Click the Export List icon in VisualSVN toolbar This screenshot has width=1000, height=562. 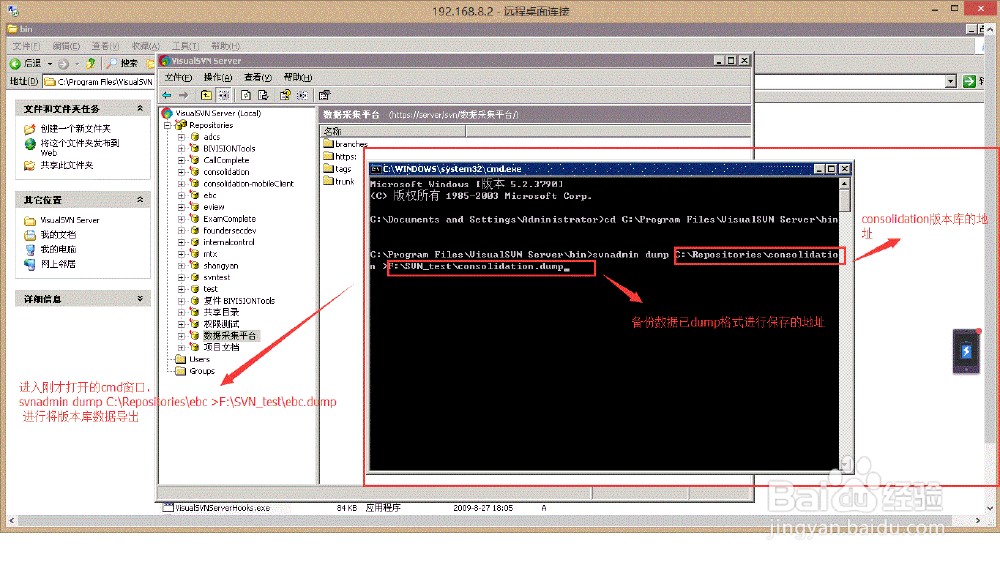[263, 95]
